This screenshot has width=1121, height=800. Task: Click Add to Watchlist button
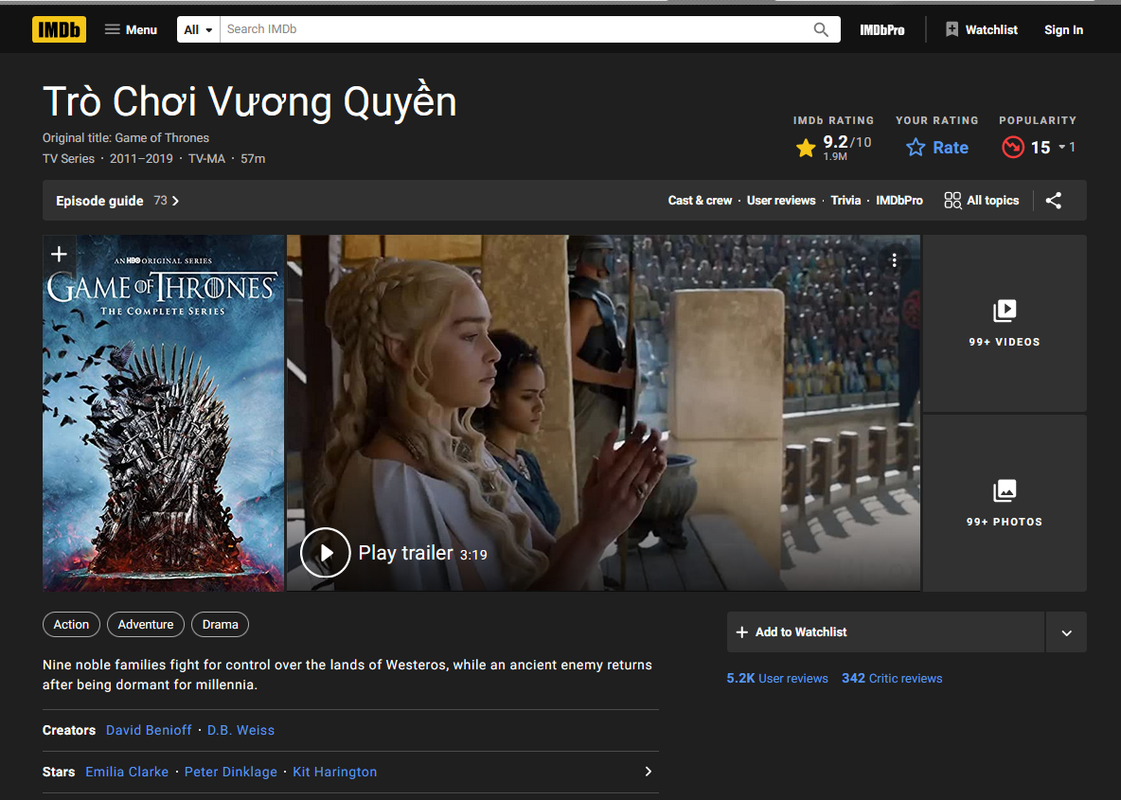tap(885, 632)
